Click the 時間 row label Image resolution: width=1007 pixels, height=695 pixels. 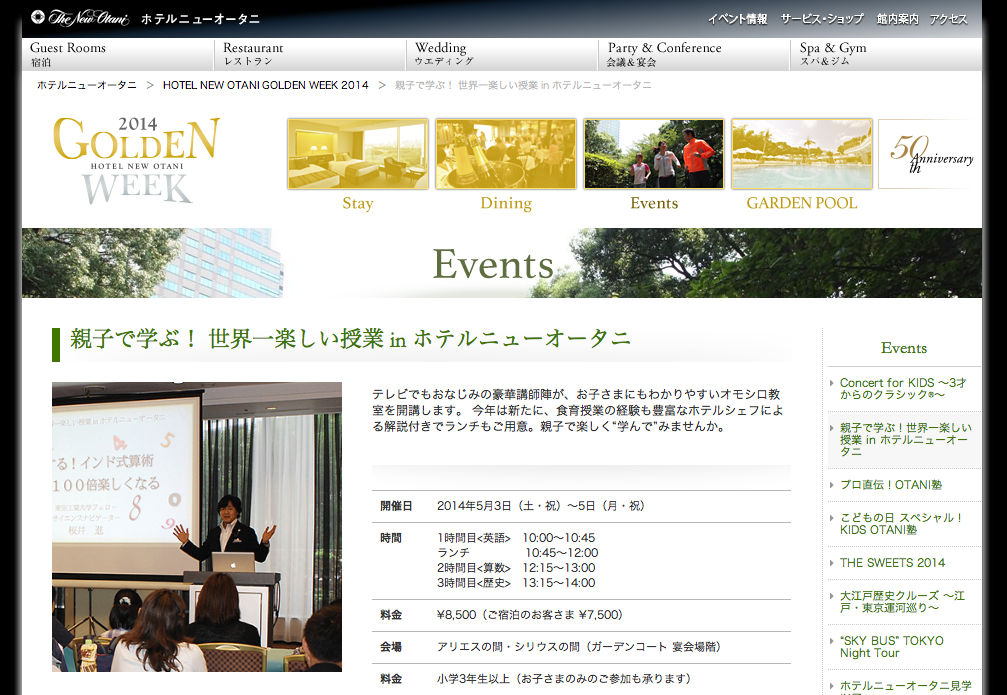390,538
